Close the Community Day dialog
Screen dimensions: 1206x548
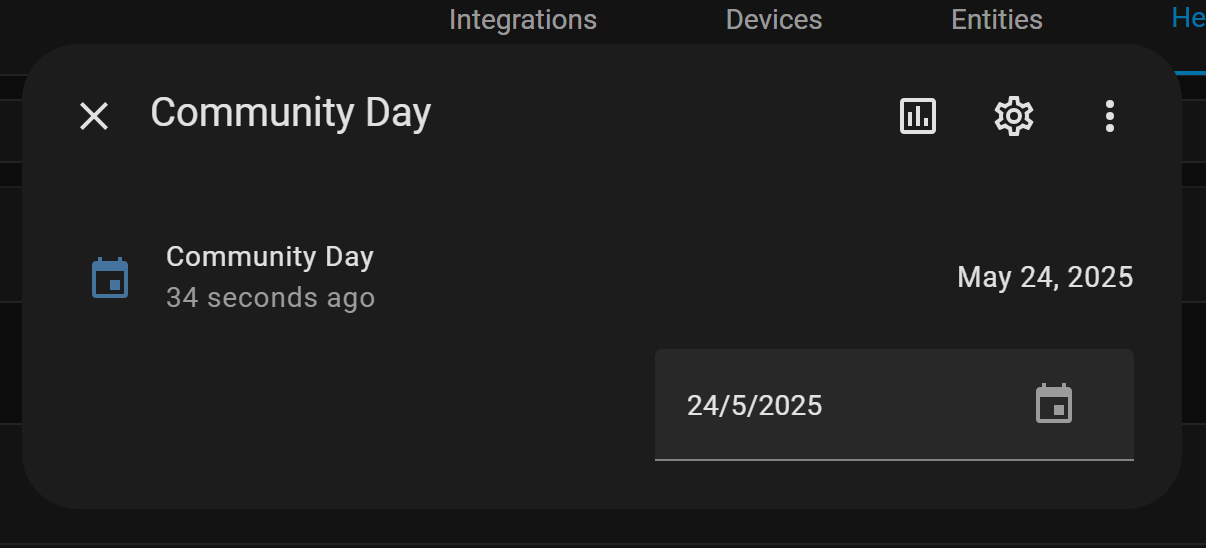pos(94,116)
